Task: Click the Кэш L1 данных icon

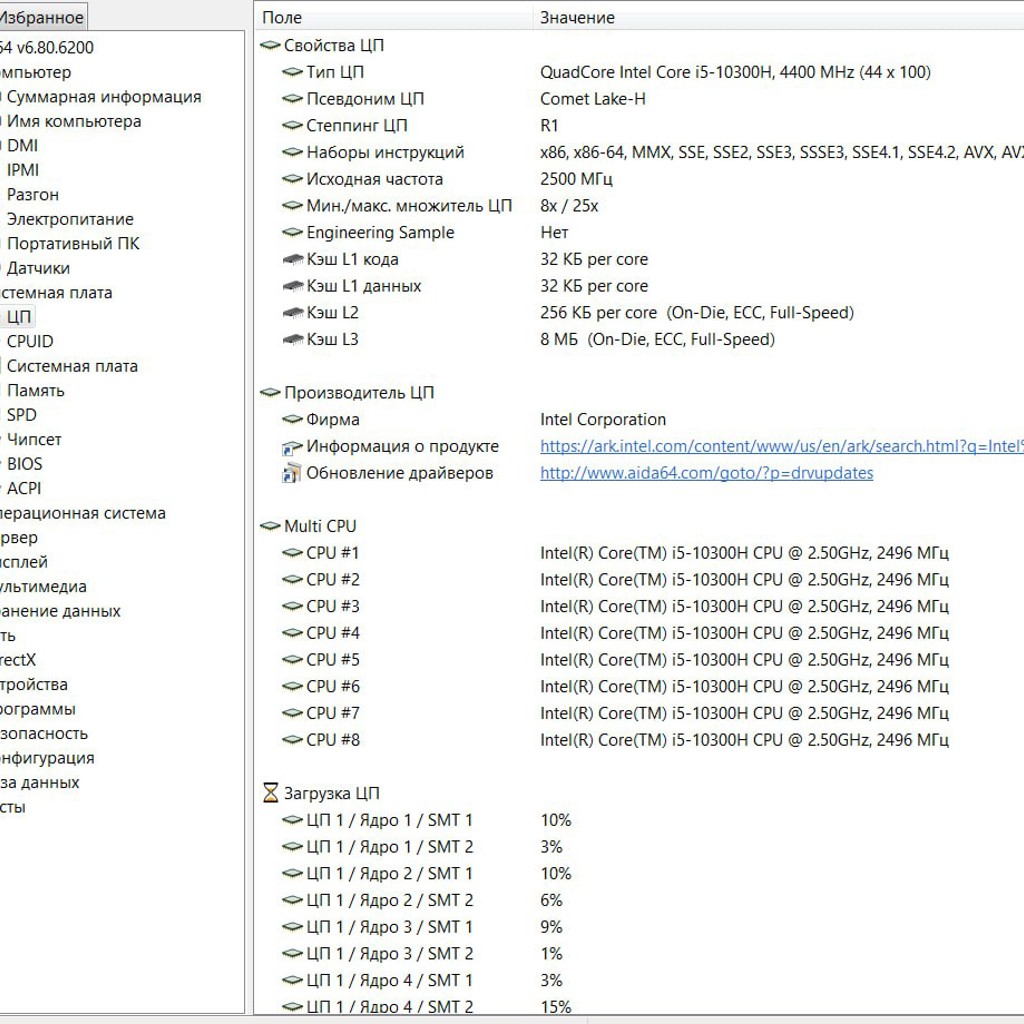Action: (292, 286)
